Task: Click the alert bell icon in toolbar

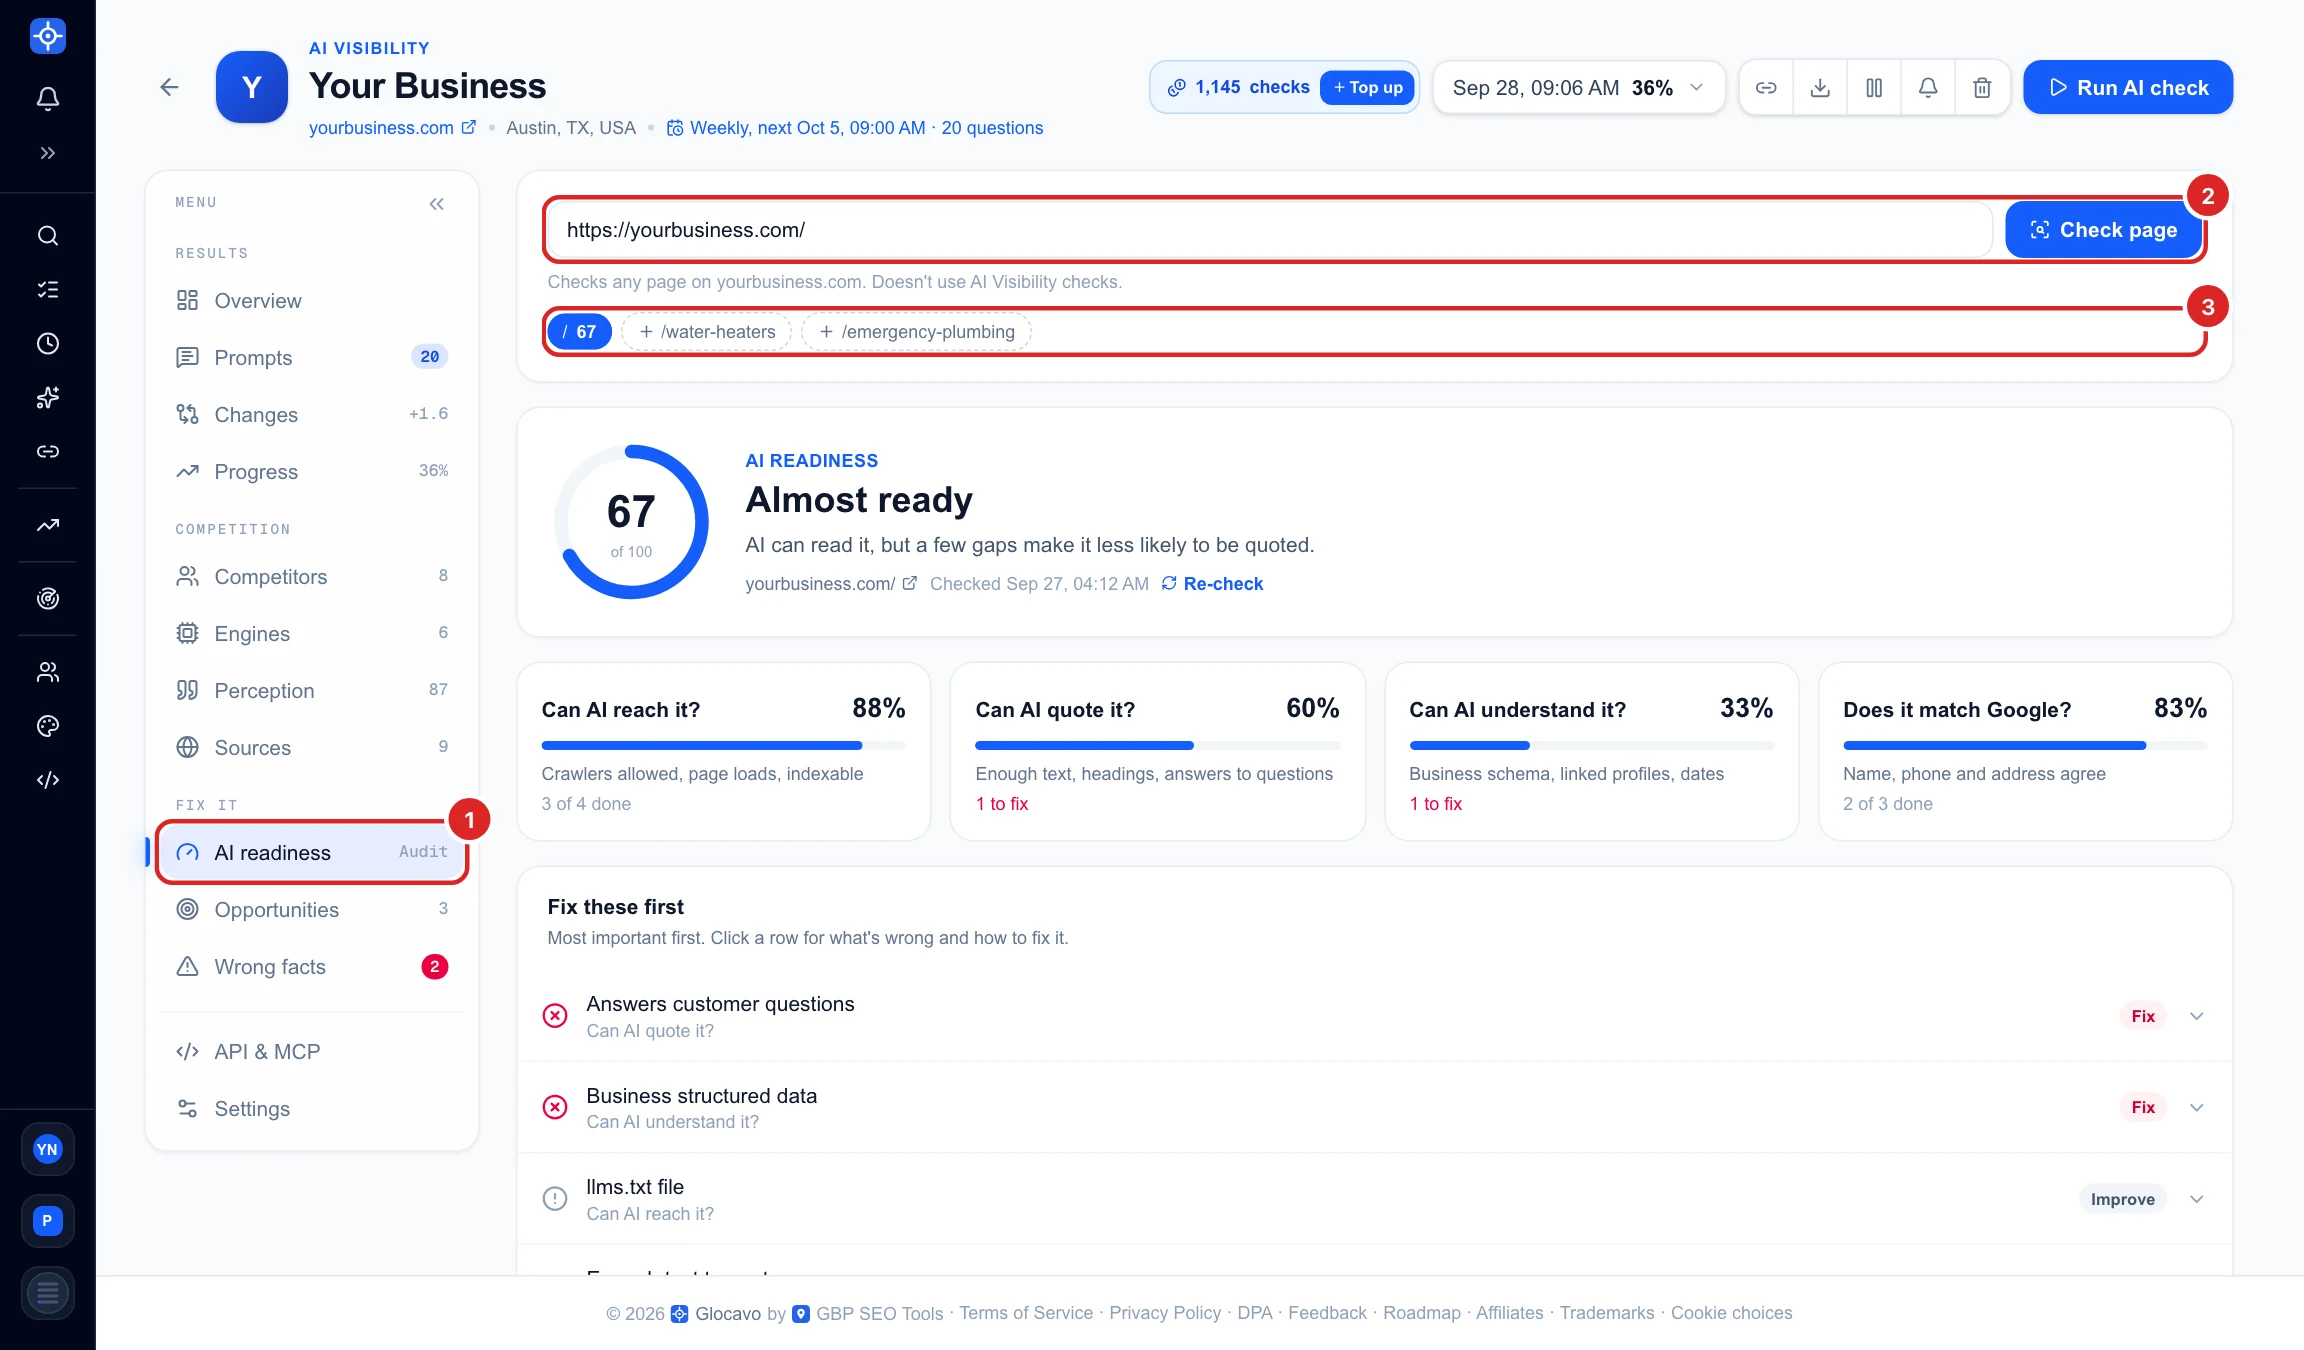Action: coord(1928,87)
